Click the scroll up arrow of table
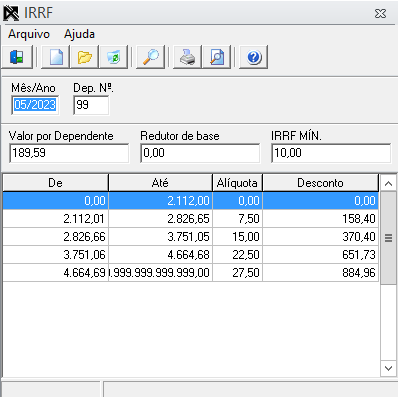The width and height of the screenshot is (398, 397). coord(388,183)
